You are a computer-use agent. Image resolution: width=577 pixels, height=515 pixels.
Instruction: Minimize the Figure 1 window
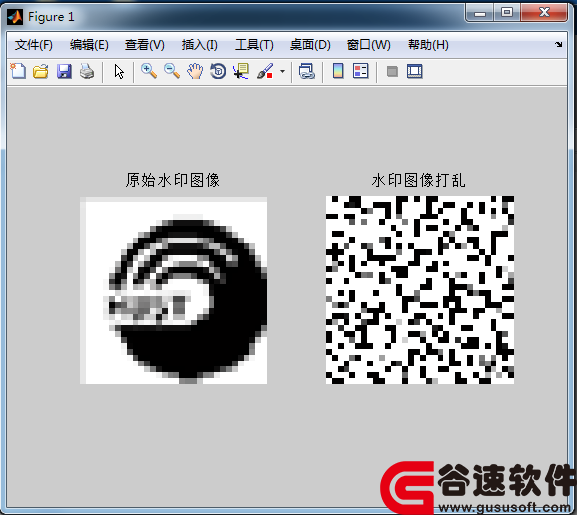point(480,13)
